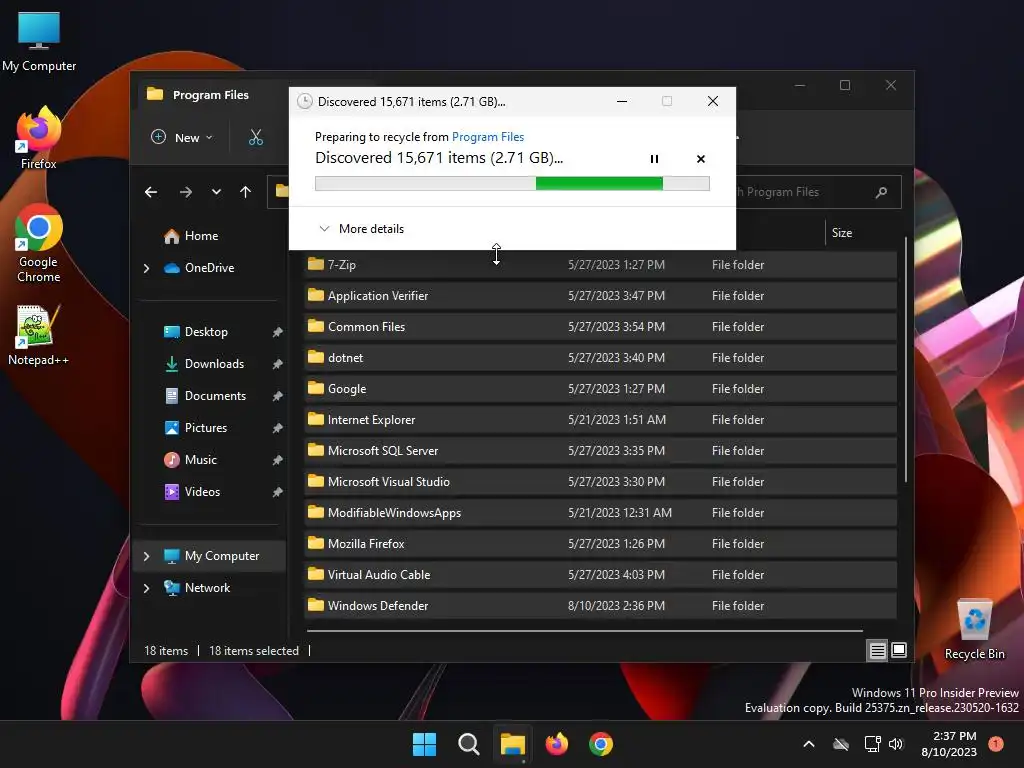1024x768 pixels.
Task: Unpin Downloads using its pin icon
Action: point(278,364)
